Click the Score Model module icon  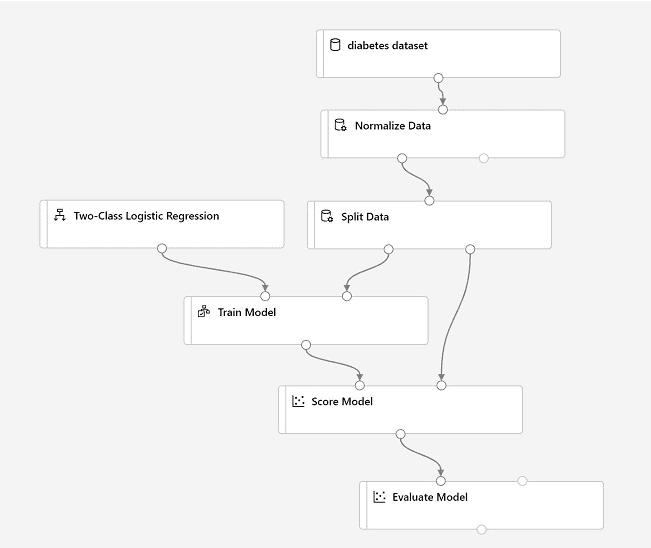pyautogui.click(x=297, y=402)
